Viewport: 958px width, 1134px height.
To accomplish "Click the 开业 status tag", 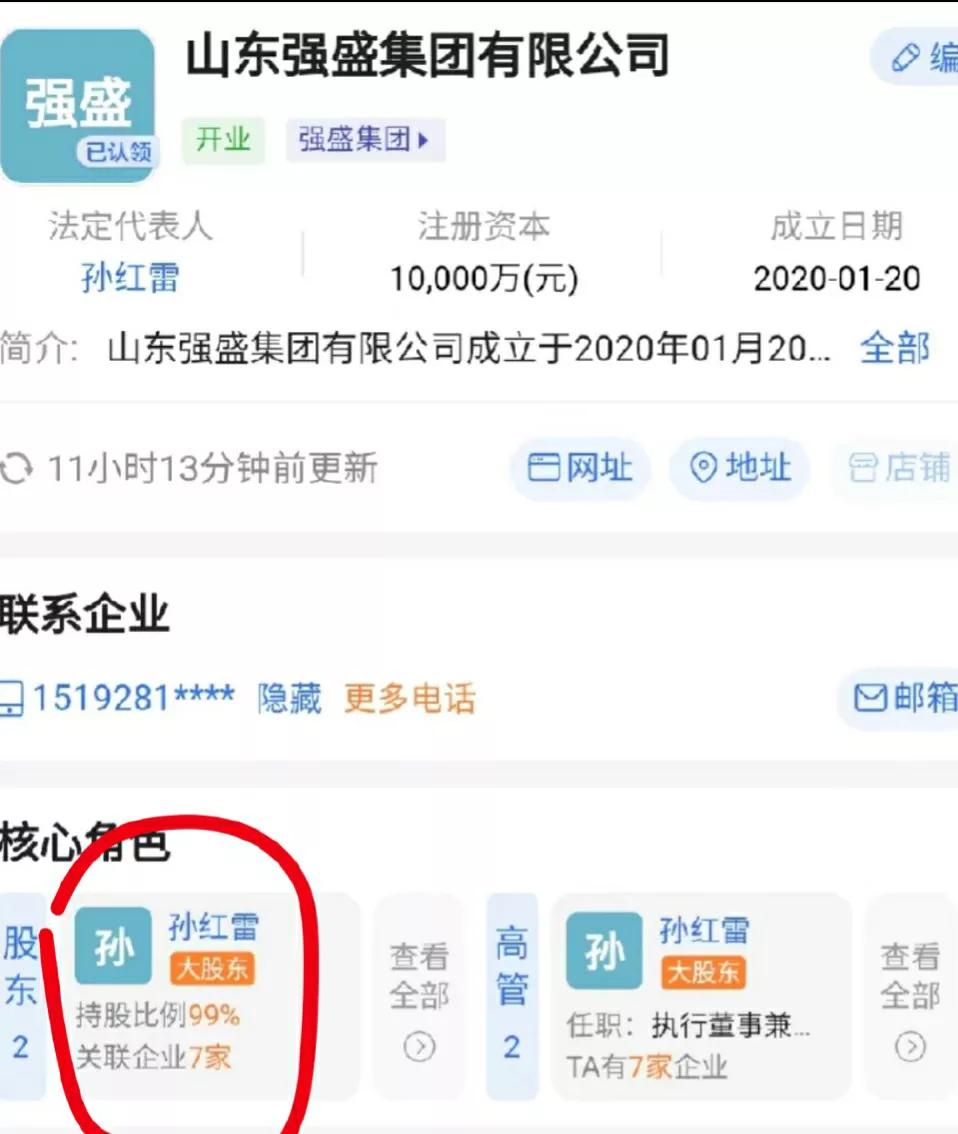I will pos(223,140).
